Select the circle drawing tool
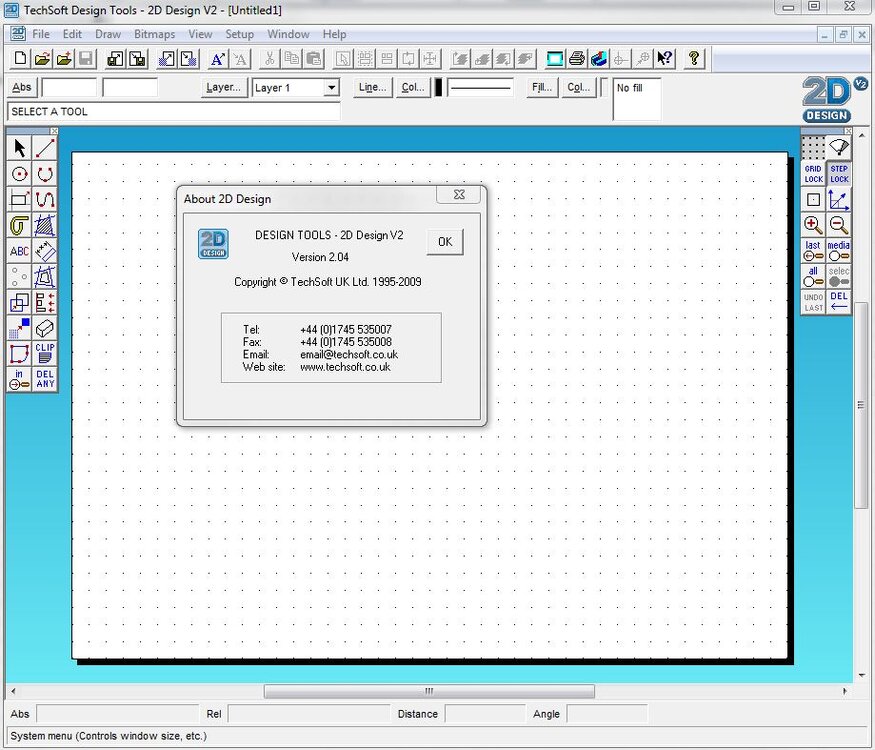The image size is (875, 750). [20, 174]
